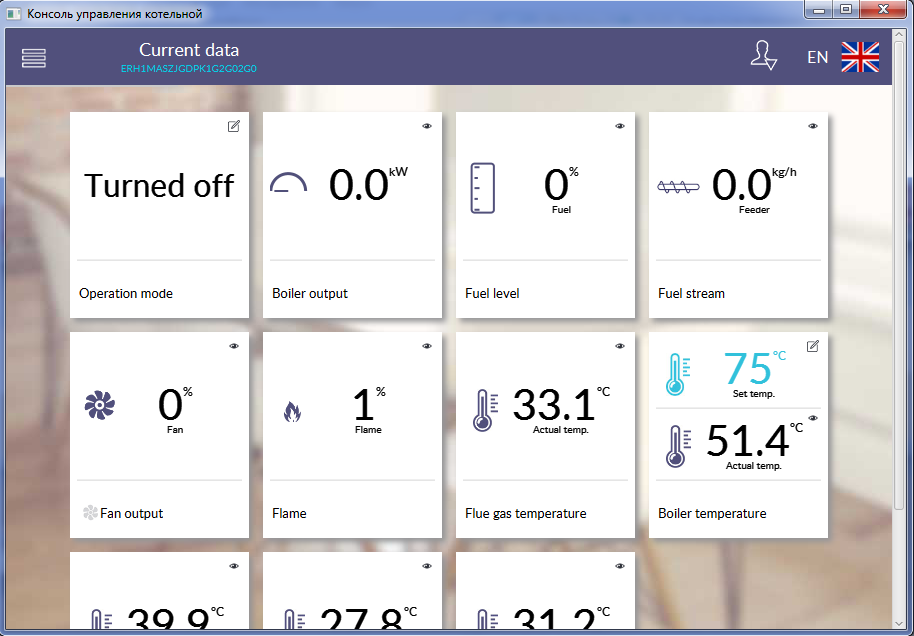Image resolution: width=914 pixels, height=636 pixels.
Task: Click the Fan output card label
Action: [x=132, y=513]
